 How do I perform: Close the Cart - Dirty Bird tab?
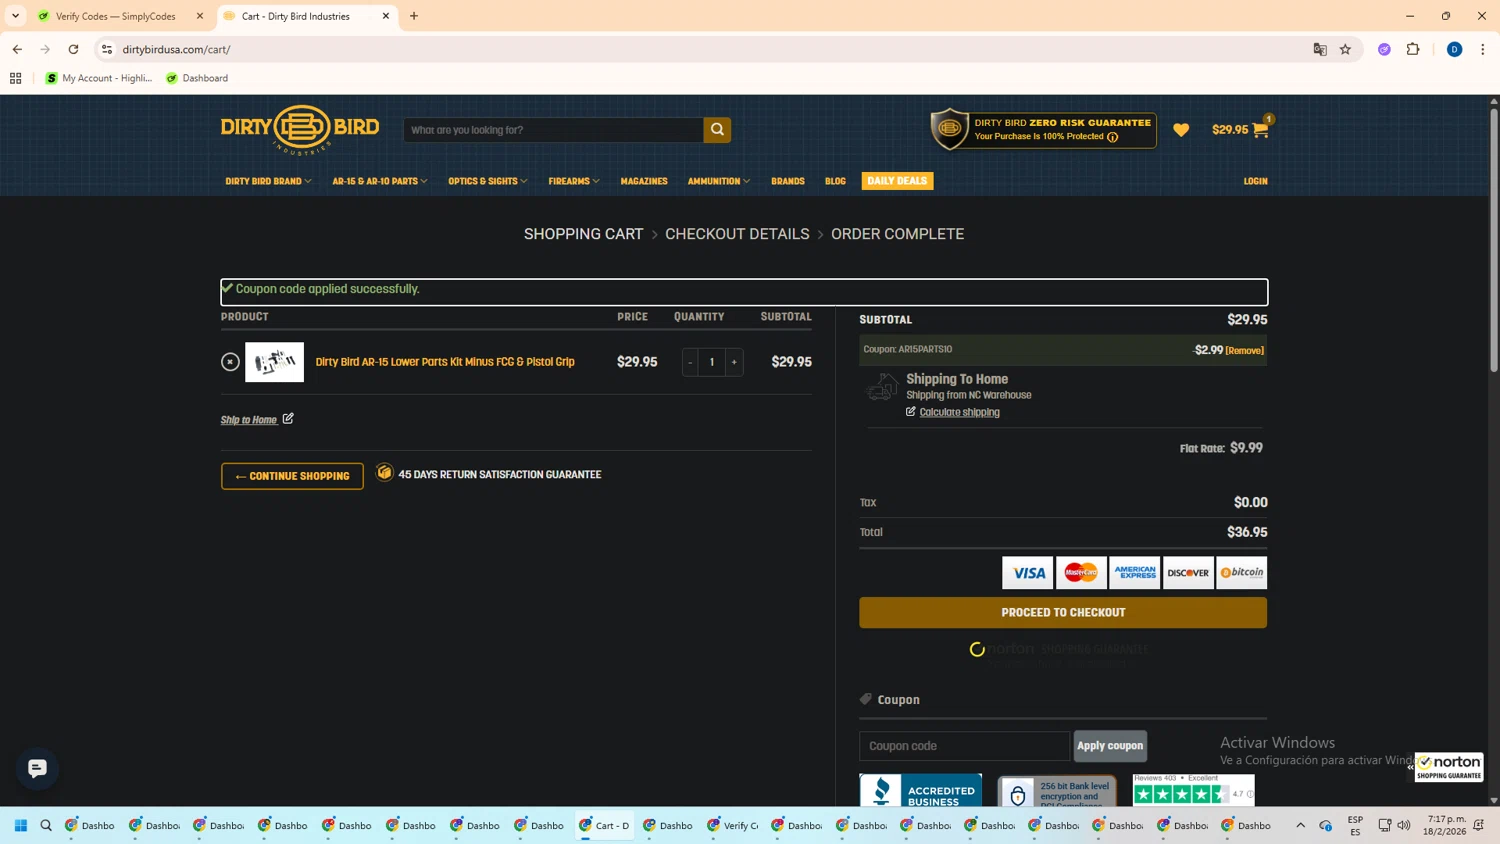[x=386, y=16]
